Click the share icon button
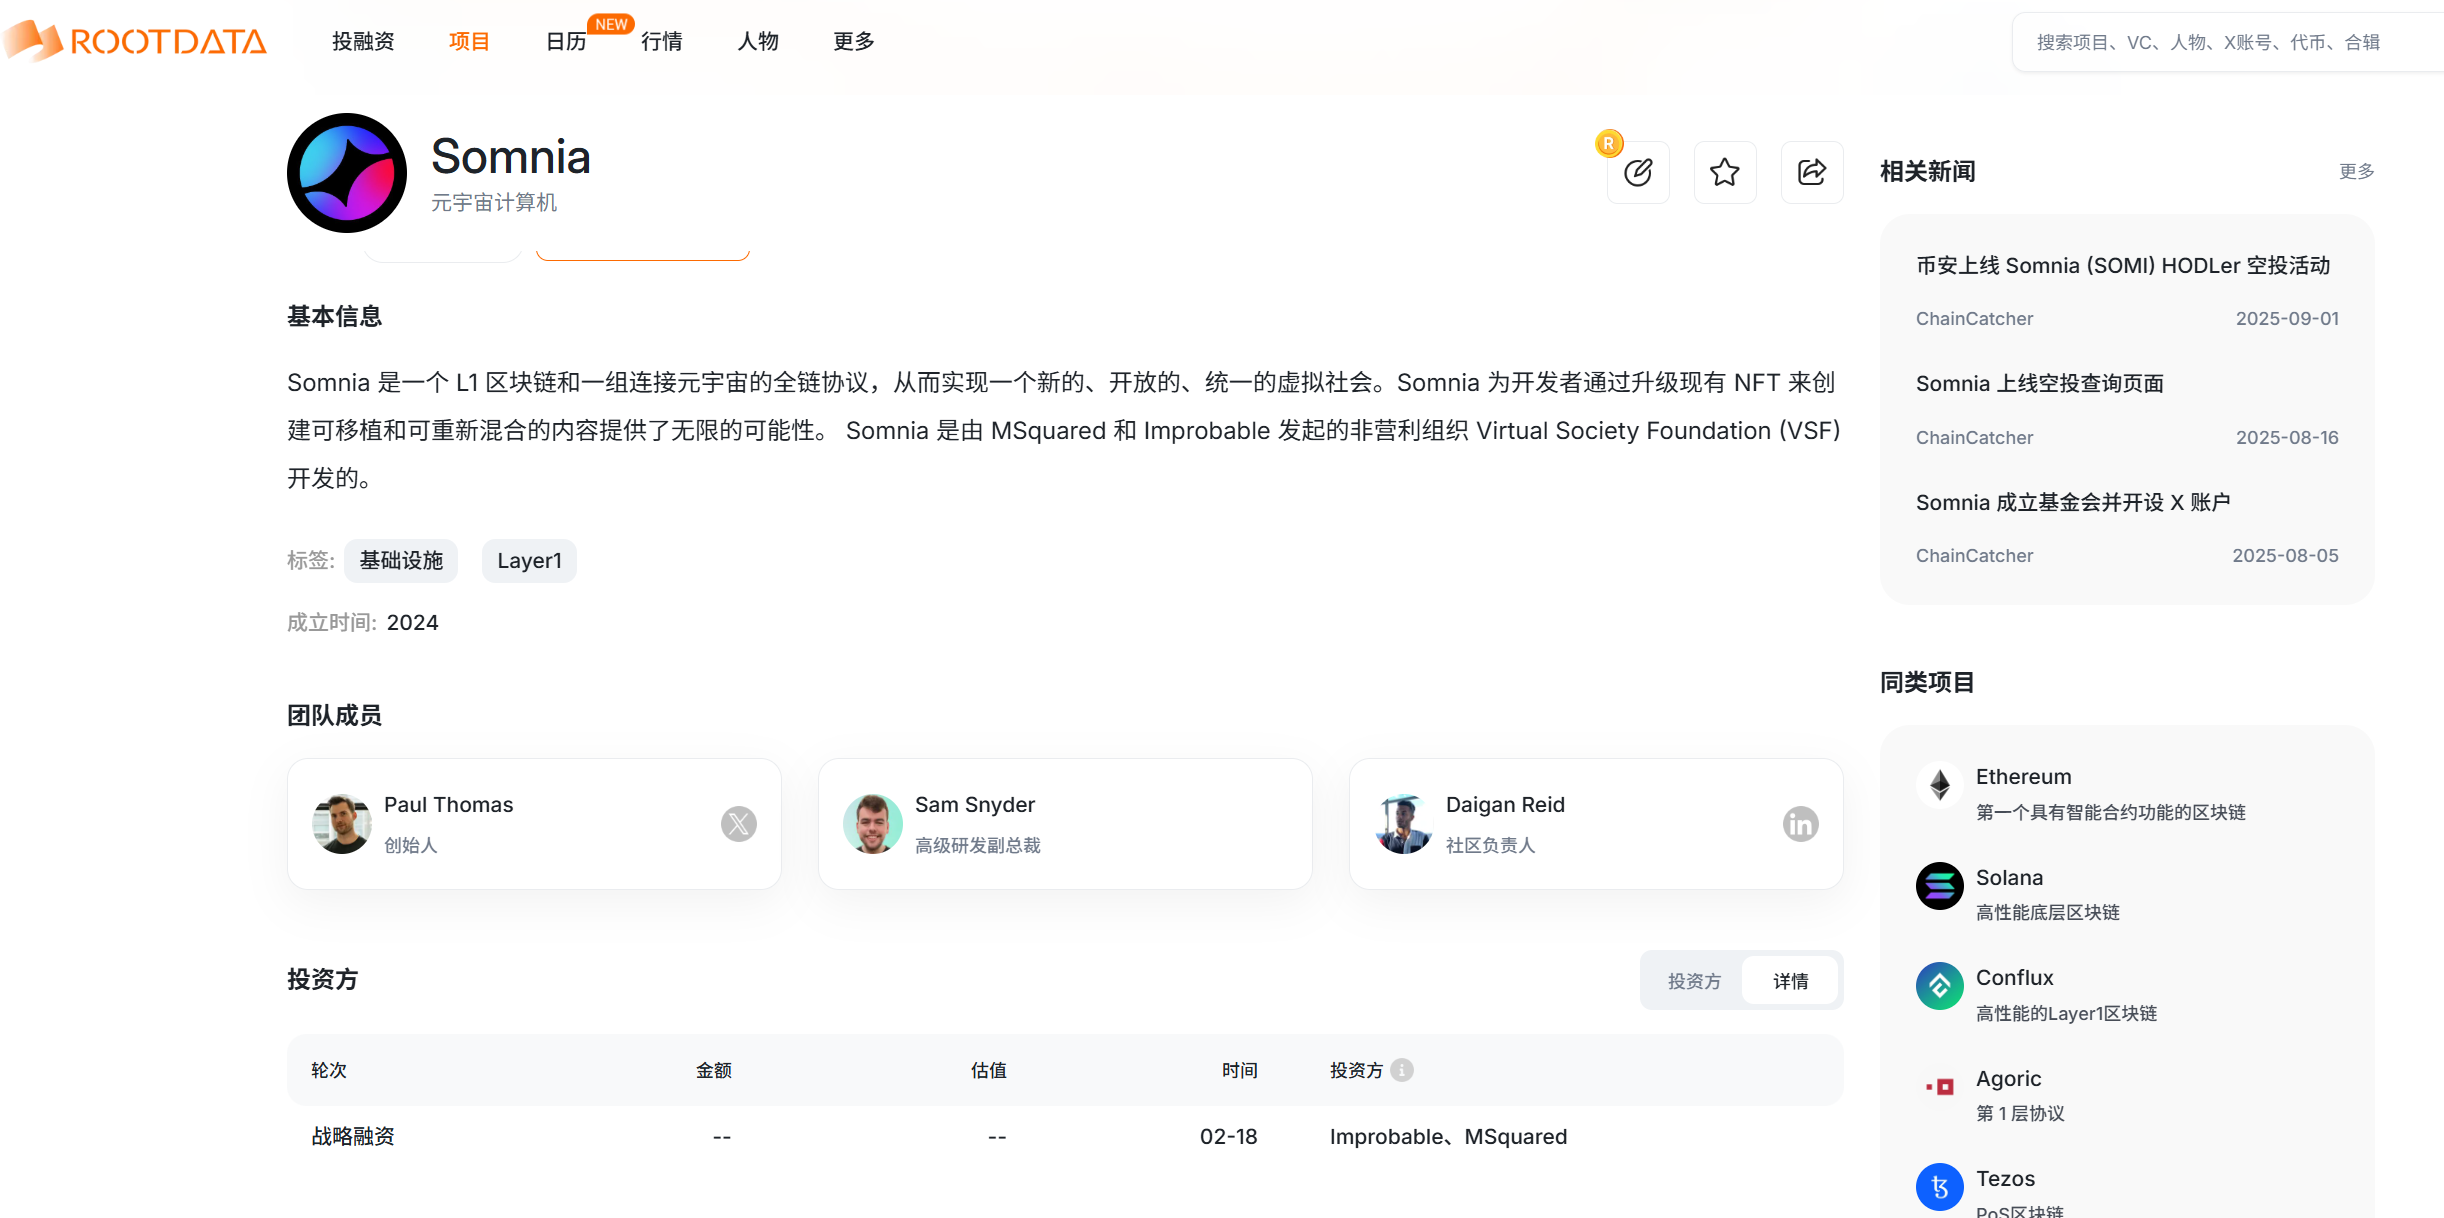Image resolution: width=2444 pixels, height=1218 pixels. [1812, 172]
